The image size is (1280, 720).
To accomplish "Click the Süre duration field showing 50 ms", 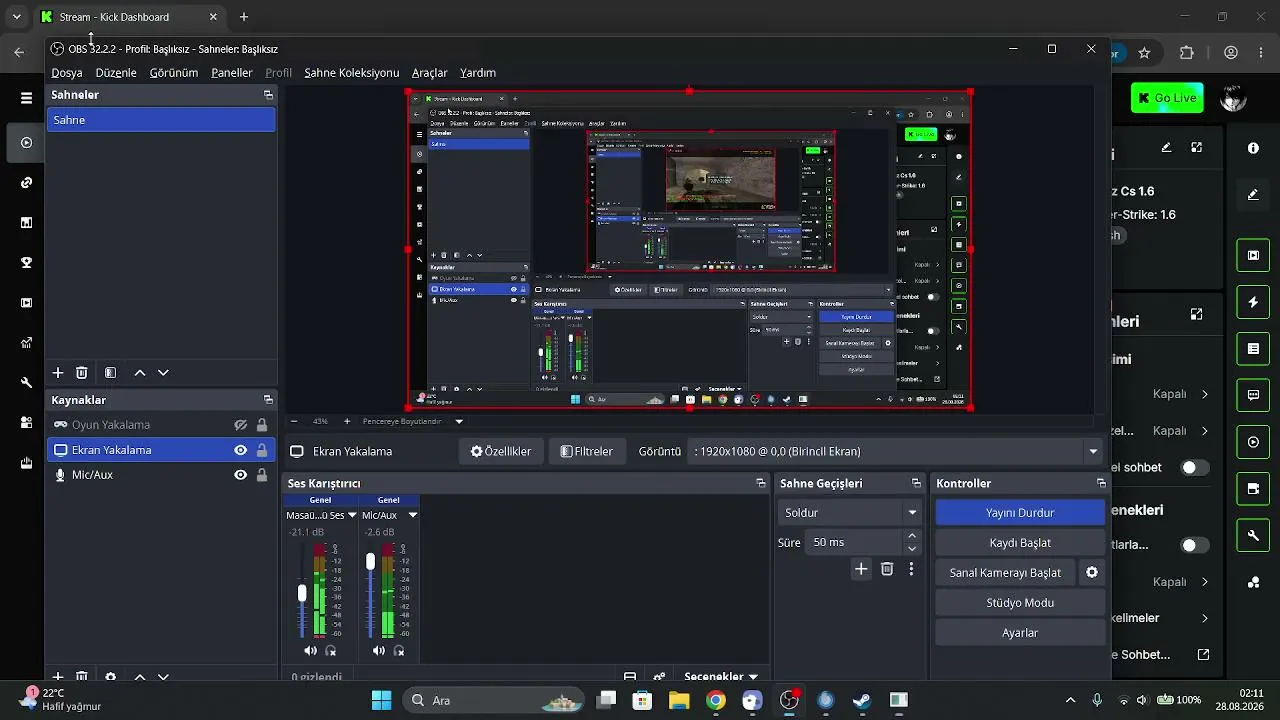I will 855,542.
